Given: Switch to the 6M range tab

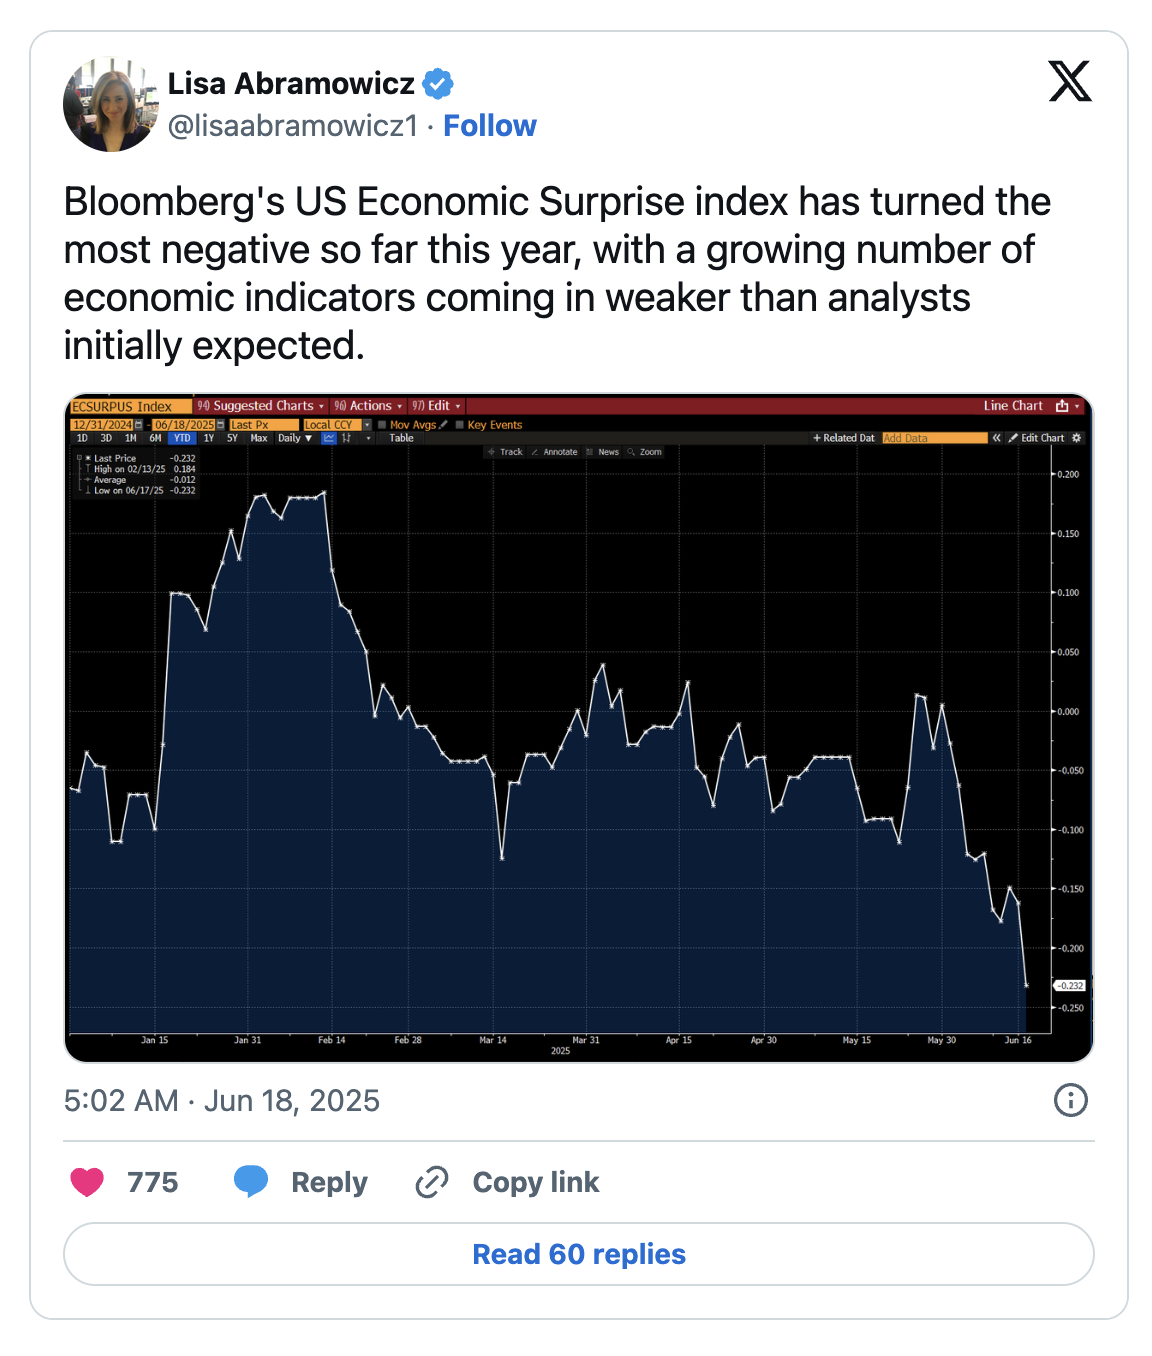Looking at the screenshot, I should pyautogui.click(x=155, y=438).
